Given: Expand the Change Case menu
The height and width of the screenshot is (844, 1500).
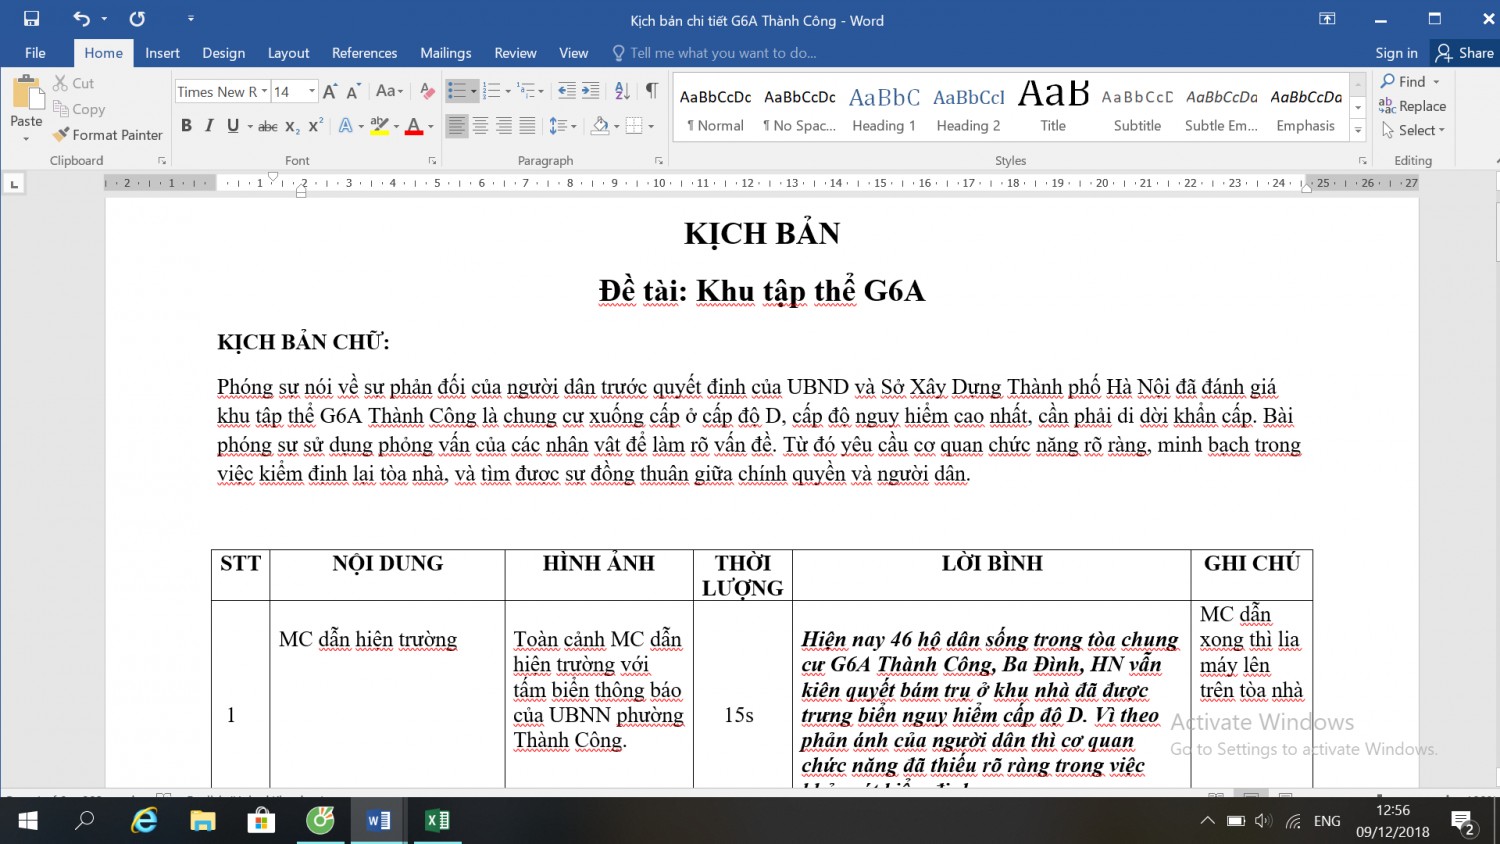Looking at the screenshot, I should 390,92.
